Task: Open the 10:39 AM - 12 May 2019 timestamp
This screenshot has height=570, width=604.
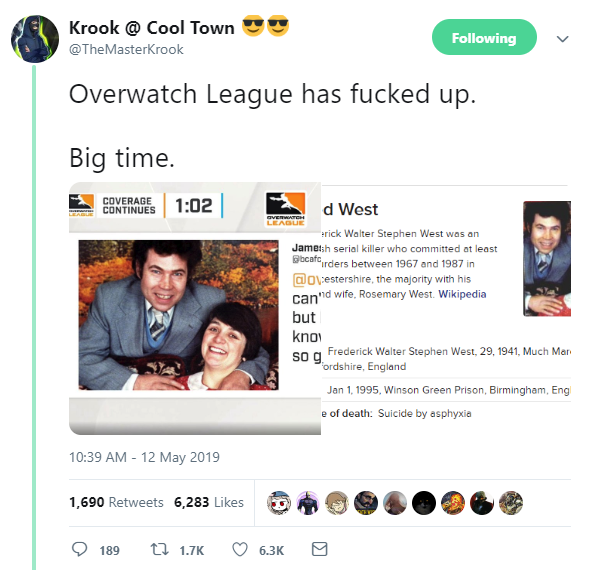Action: pos(144,457)
